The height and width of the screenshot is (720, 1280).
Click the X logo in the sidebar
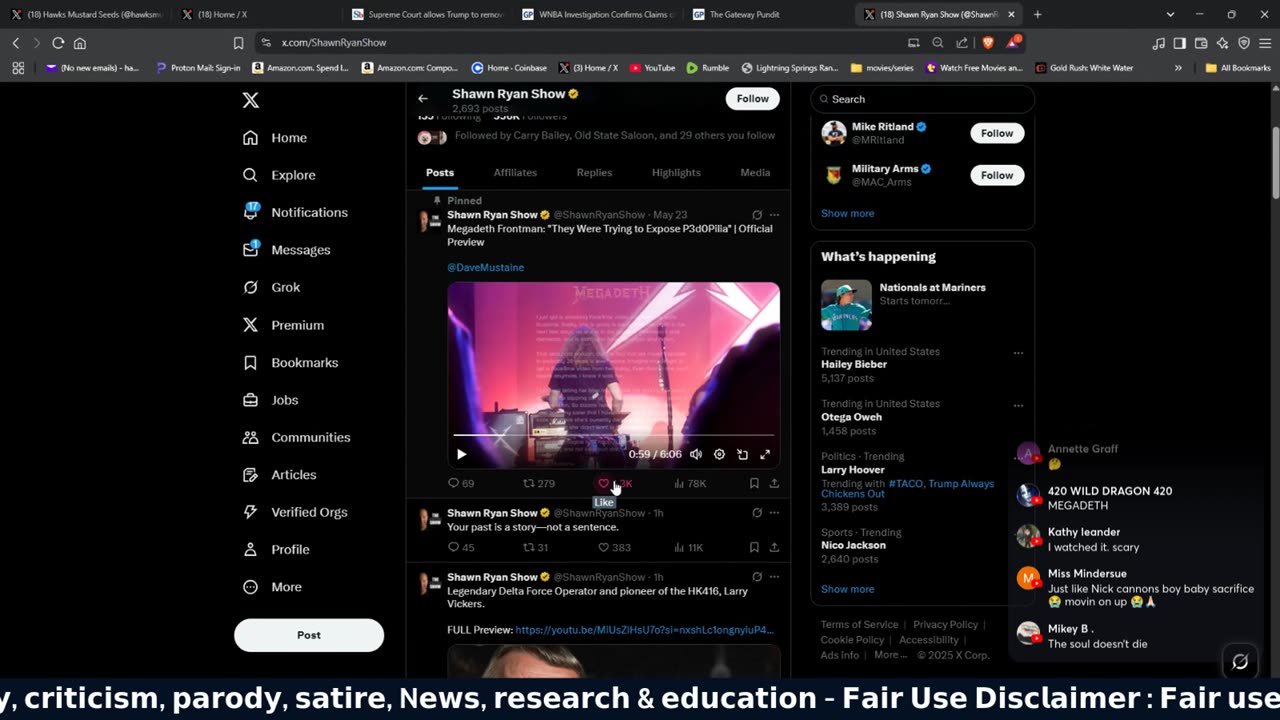[251, 100]
